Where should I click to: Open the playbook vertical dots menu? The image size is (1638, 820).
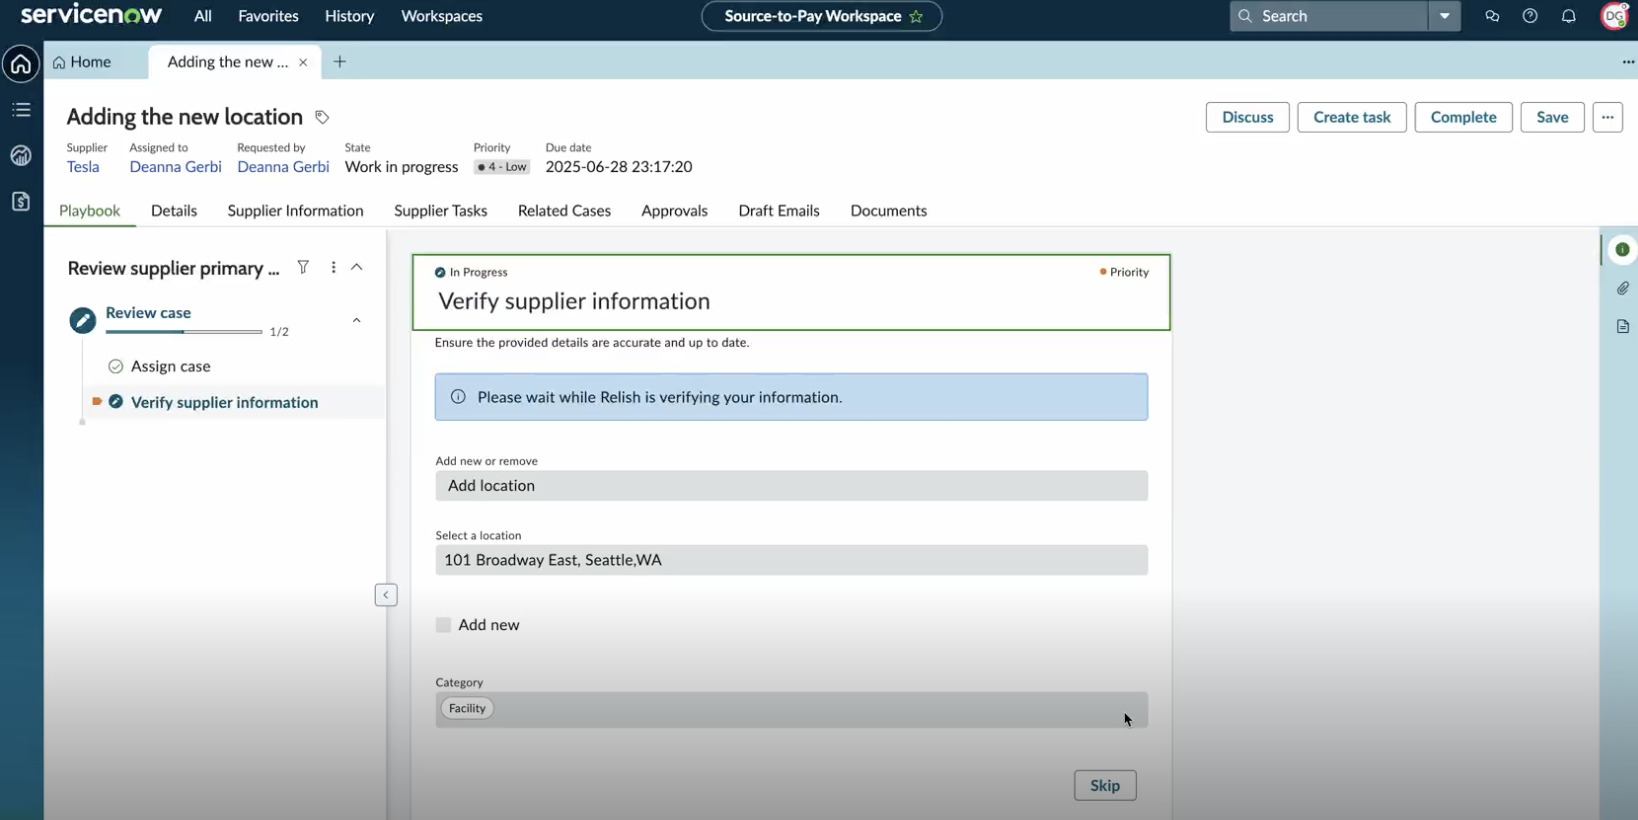click(333, 267)
